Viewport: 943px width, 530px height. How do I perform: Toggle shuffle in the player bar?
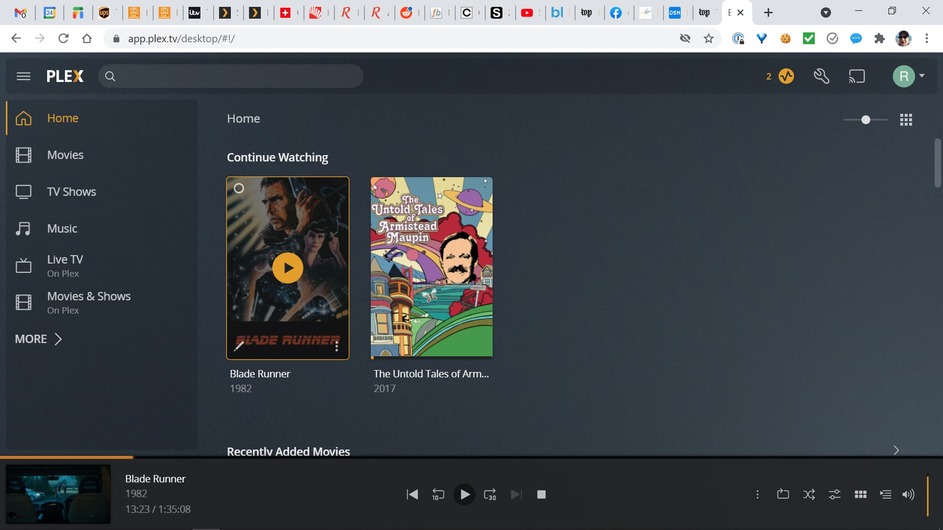[x=809, y=494]
